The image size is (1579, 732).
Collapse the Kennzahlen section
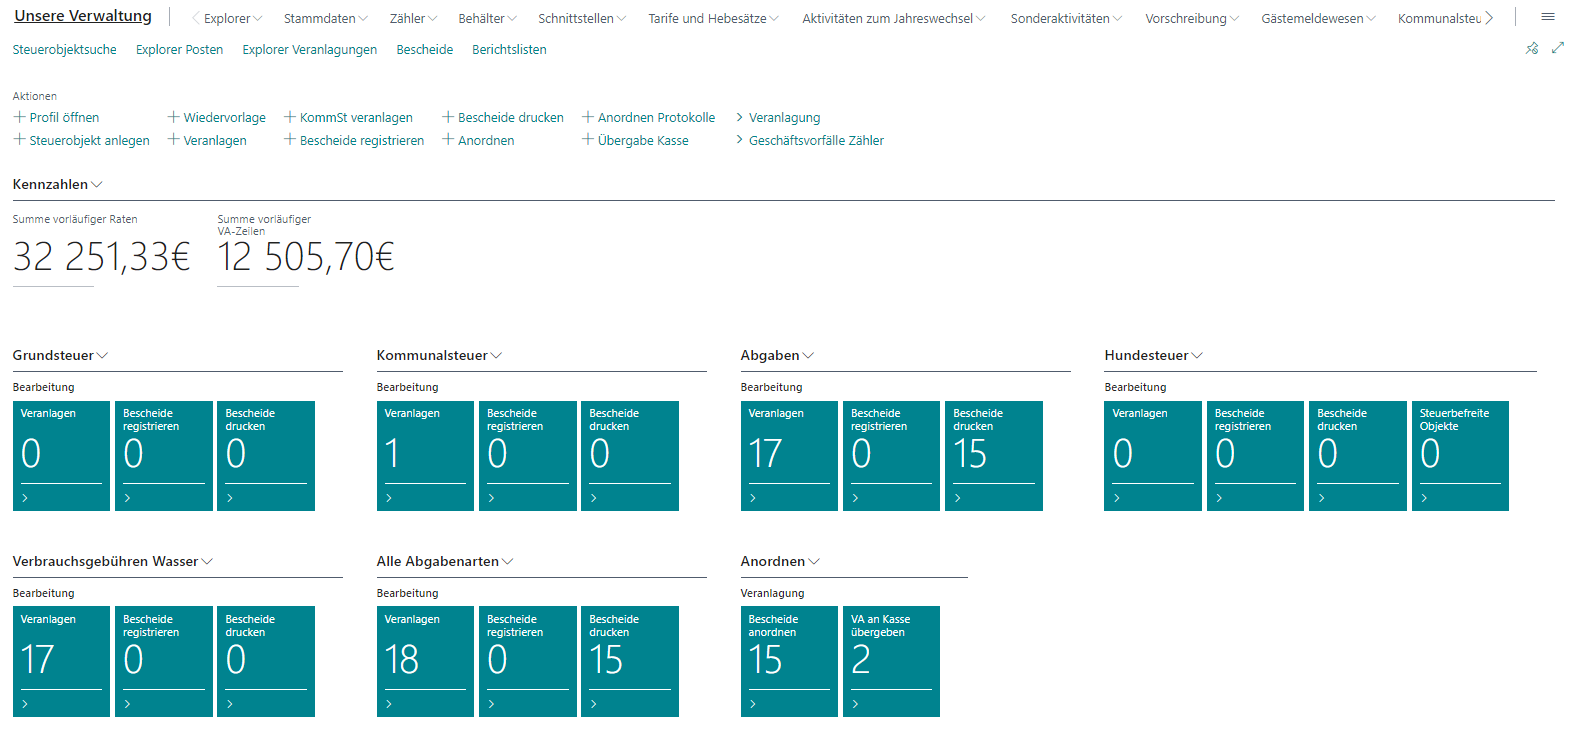[57, 184]
